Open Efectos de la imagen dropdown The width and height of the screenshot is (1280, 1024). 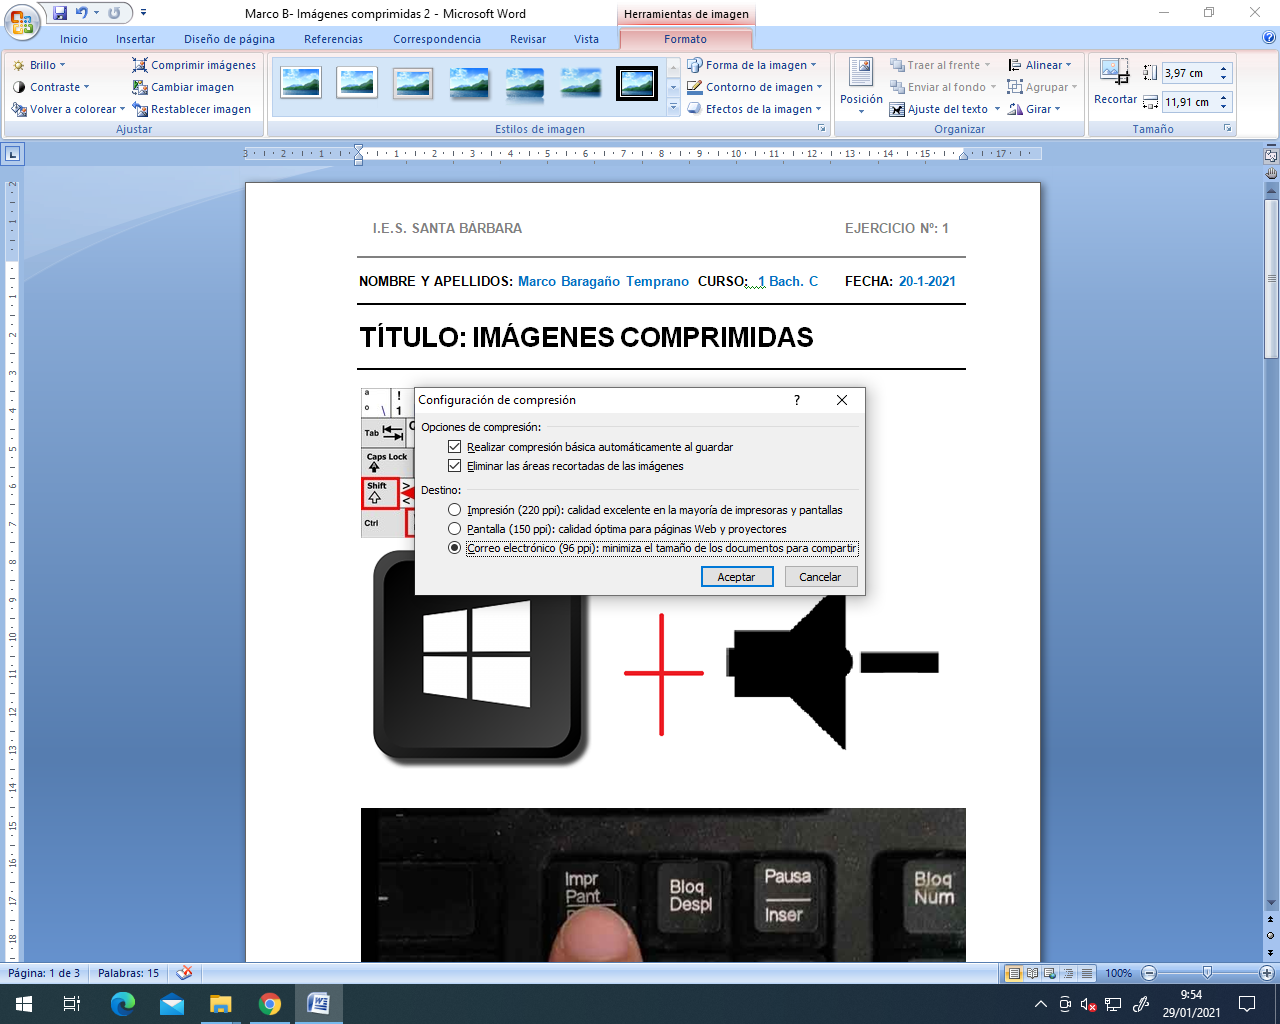pyautogui.click(x=755, y=109)
